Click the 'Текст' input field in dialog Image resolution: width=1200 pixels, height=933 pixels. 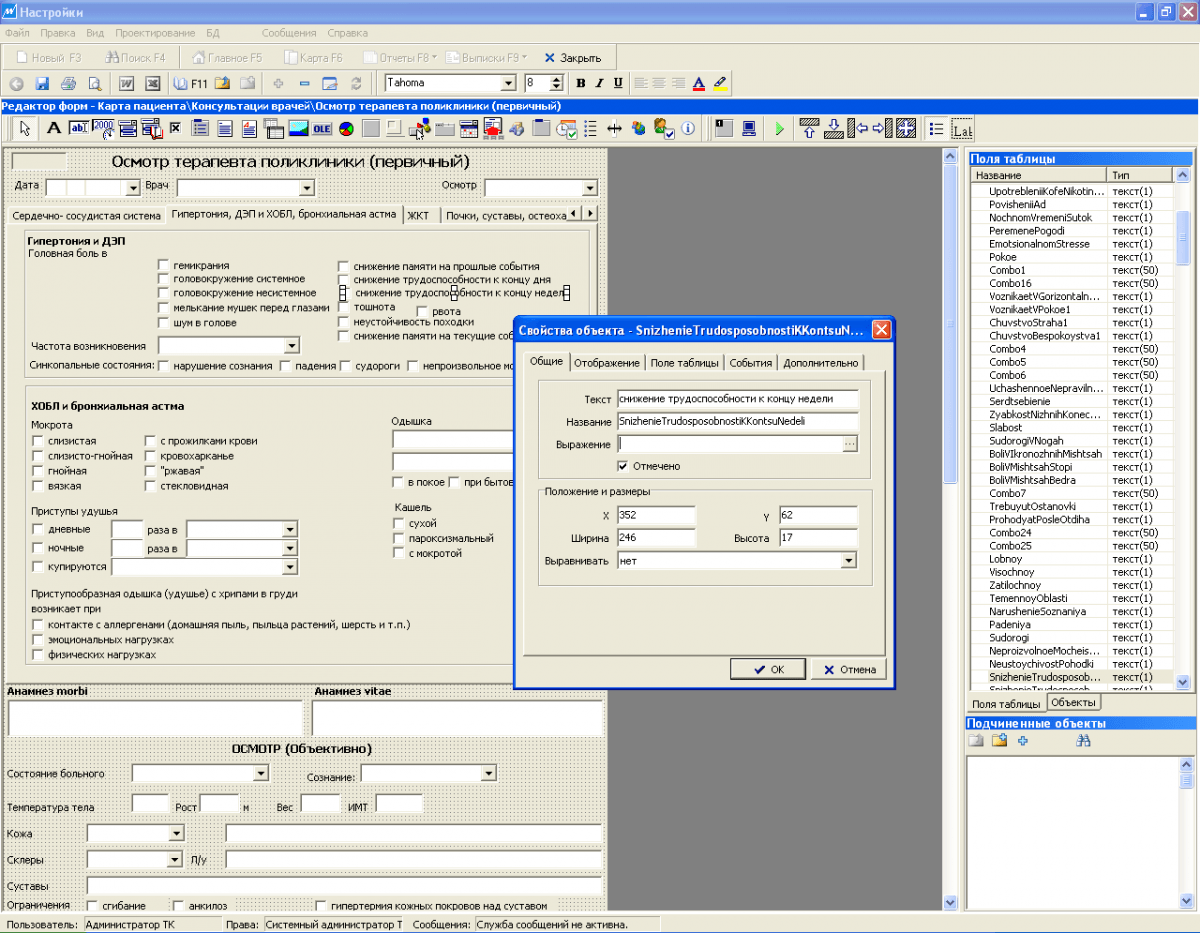tap(737, 399)
